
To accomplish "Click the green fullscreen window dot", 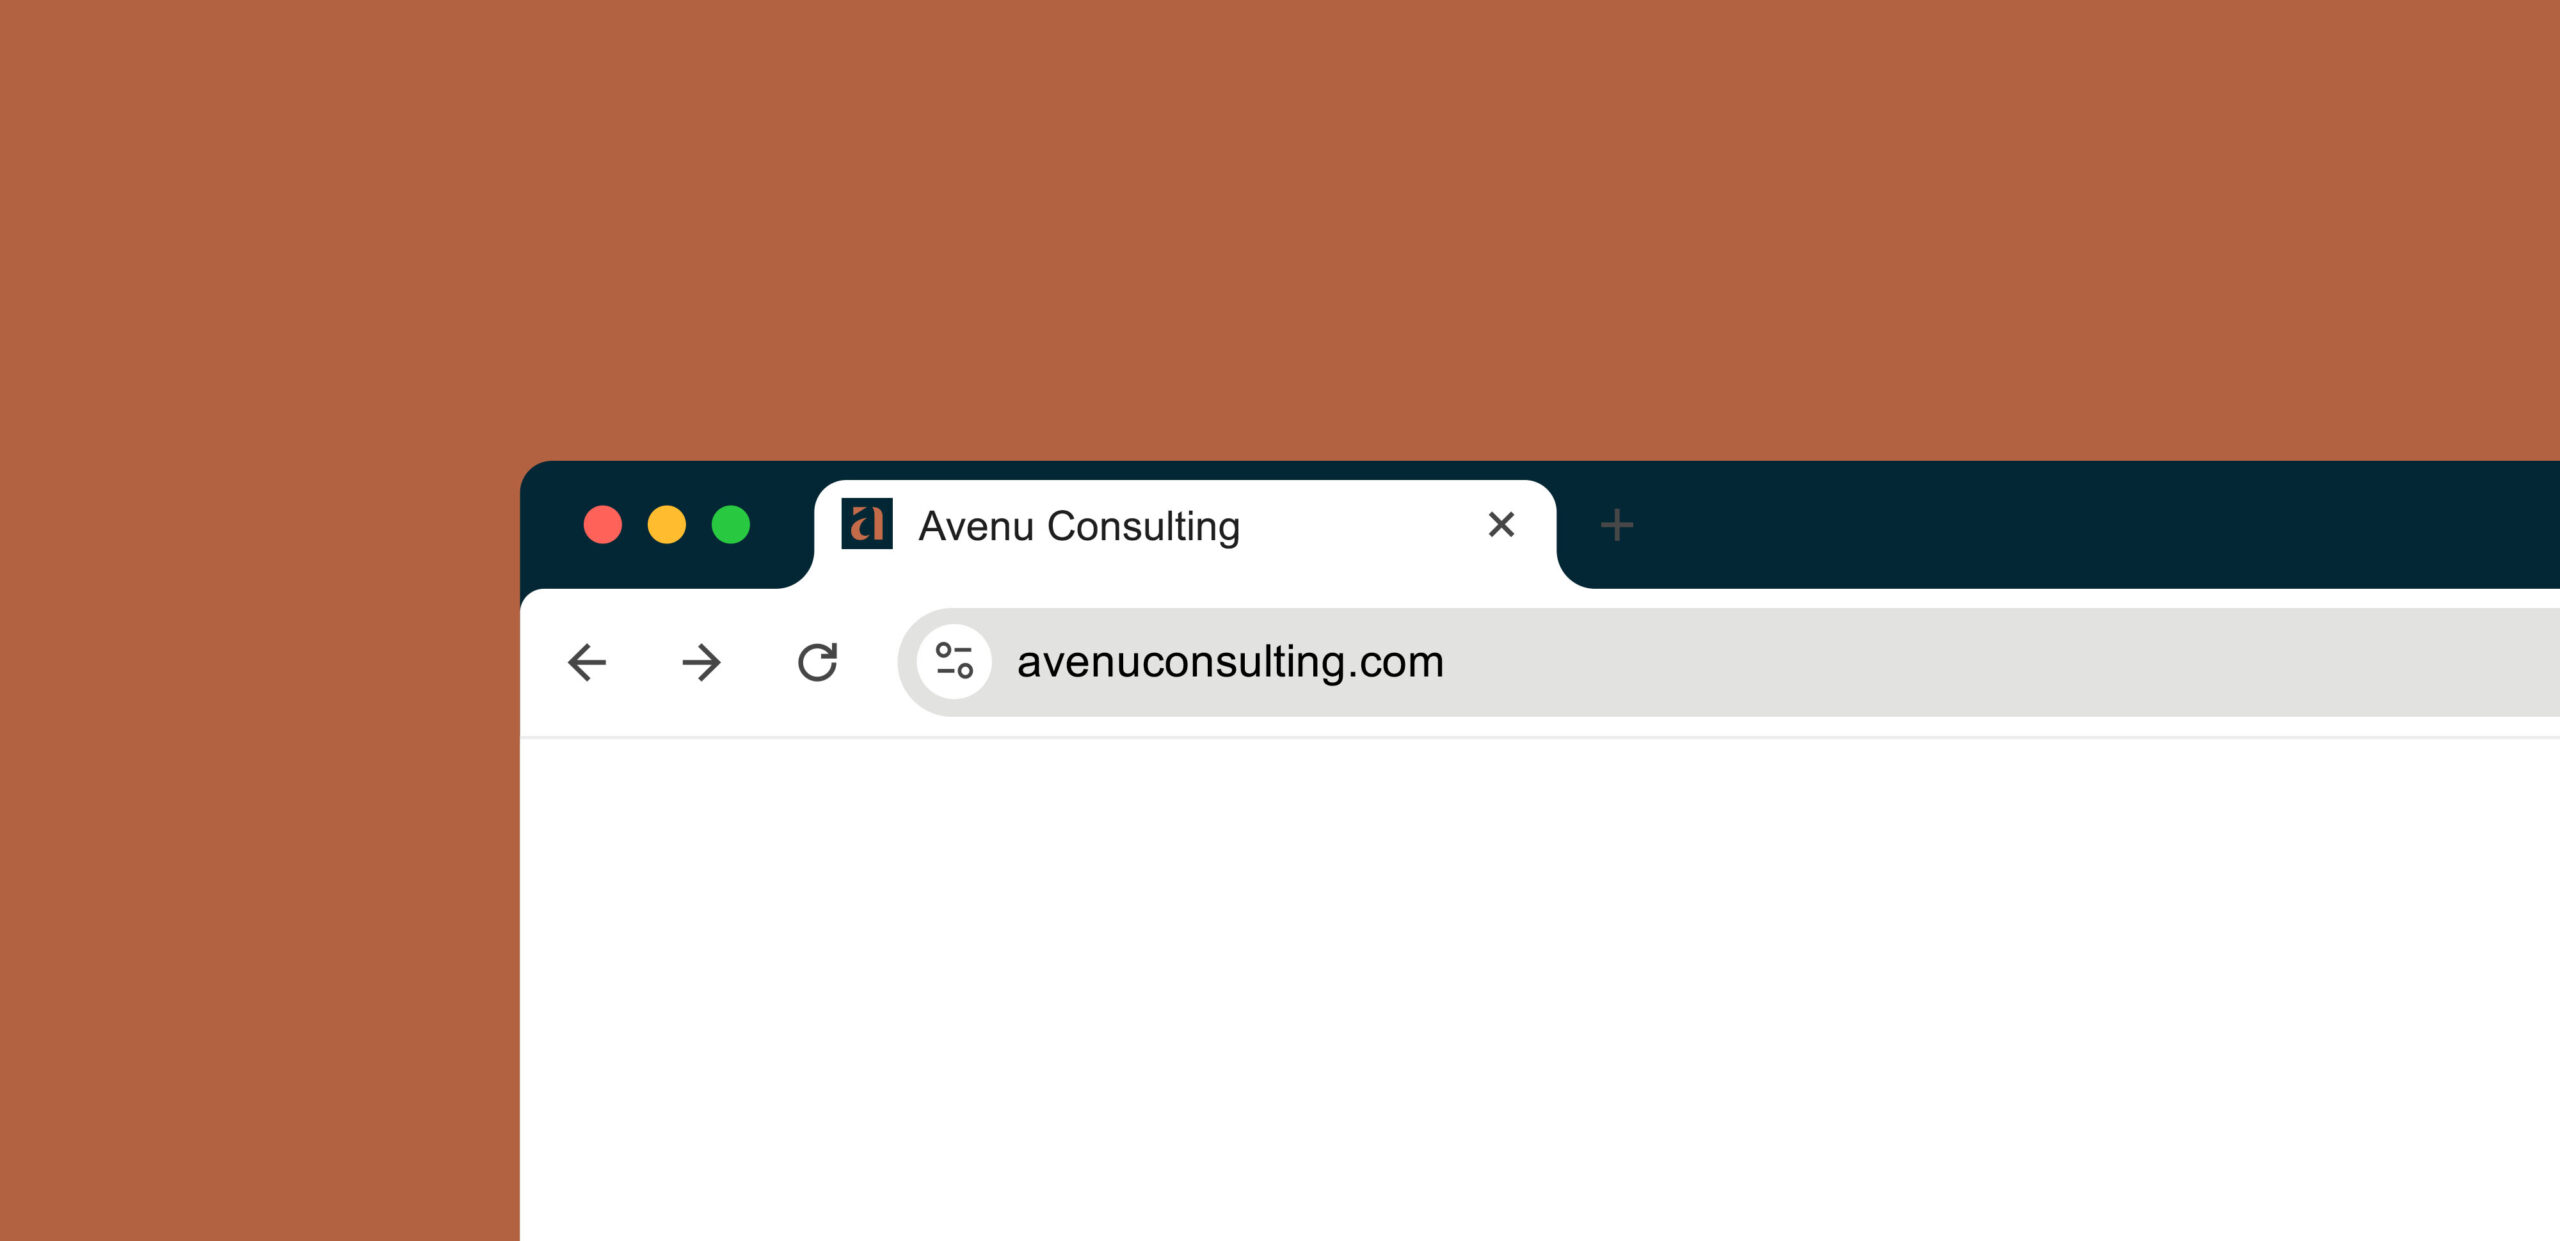I will [x=731, y=525].
